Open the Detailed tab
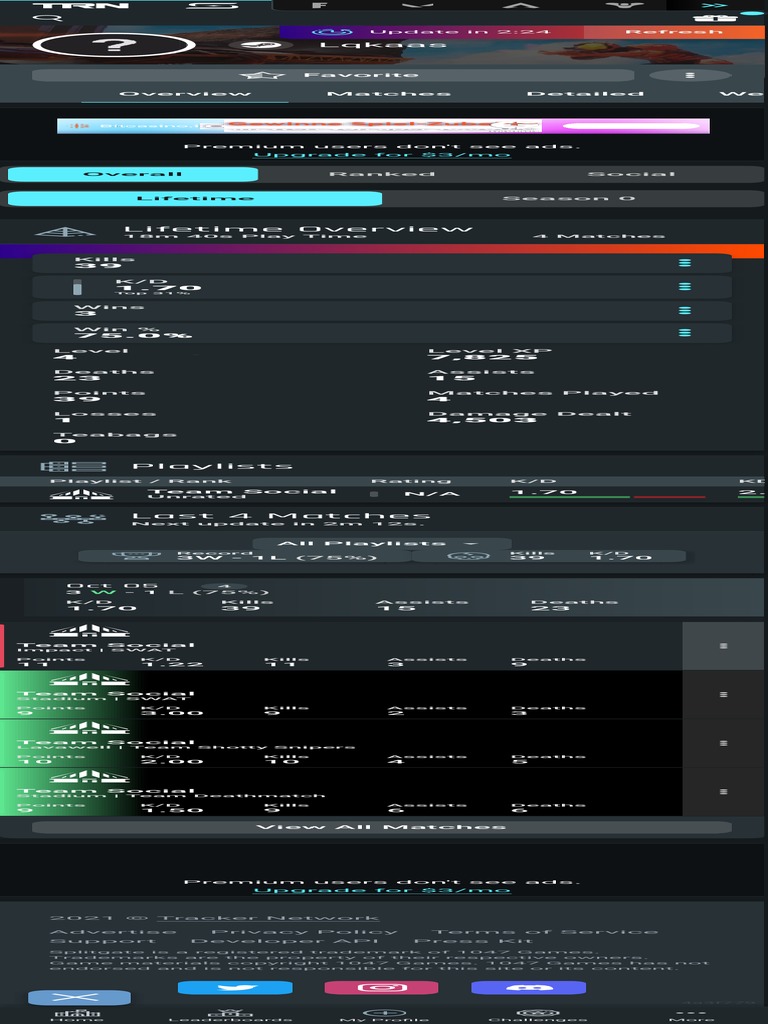The height and width of the screenshot is (1024, 768). [x=585, y=94]
